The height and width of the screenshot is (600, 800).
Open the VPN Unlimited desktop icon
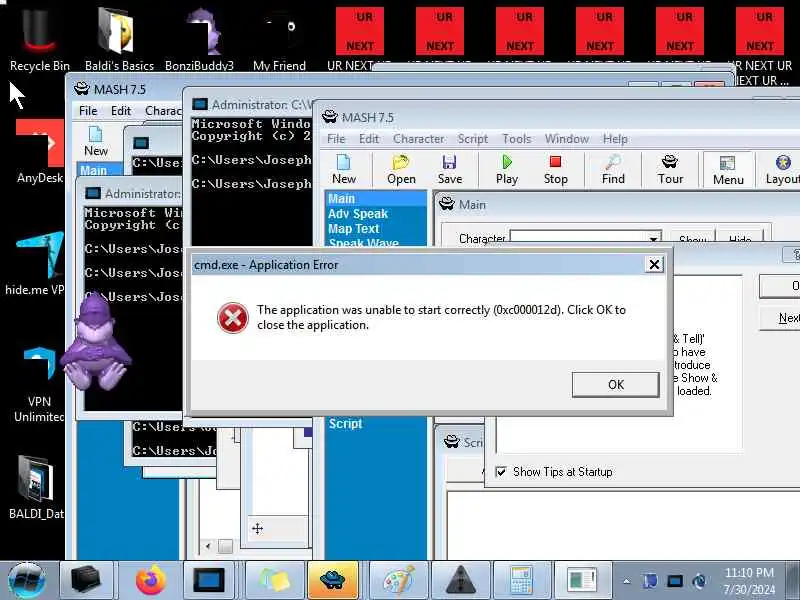(39, 384)
